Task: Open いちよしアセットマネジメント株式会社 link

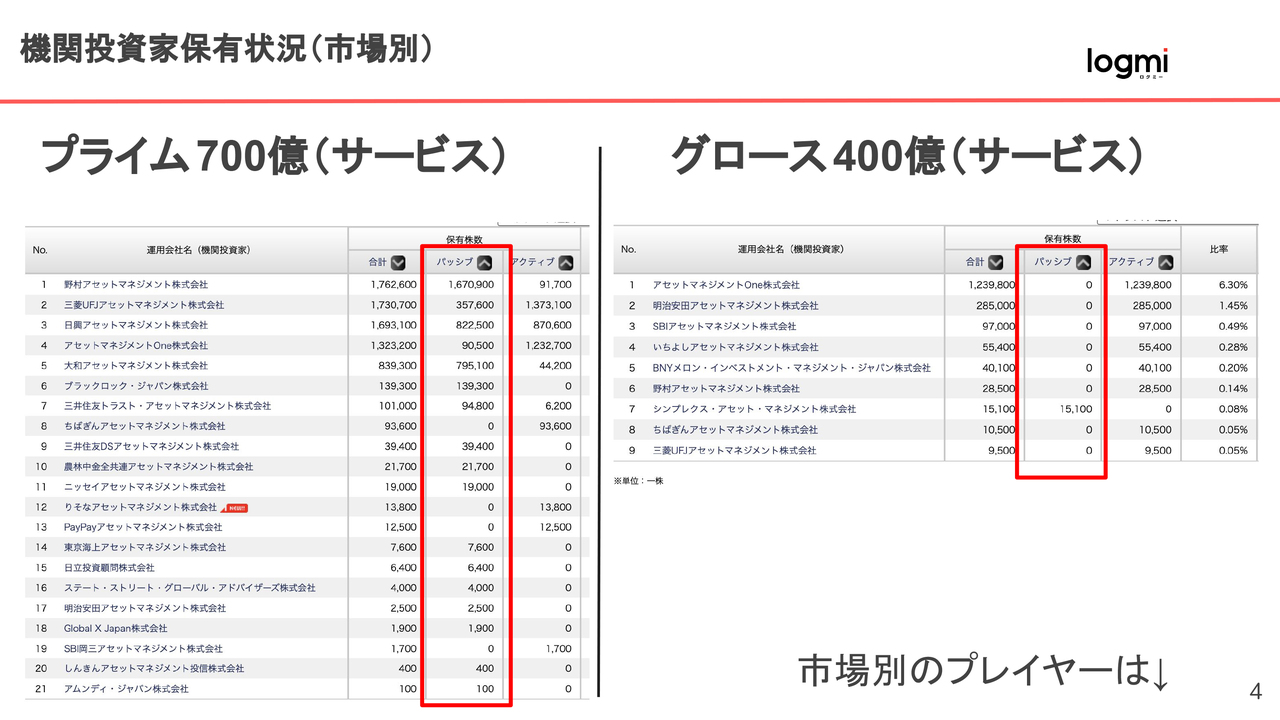Action: [x=735, y=347]
